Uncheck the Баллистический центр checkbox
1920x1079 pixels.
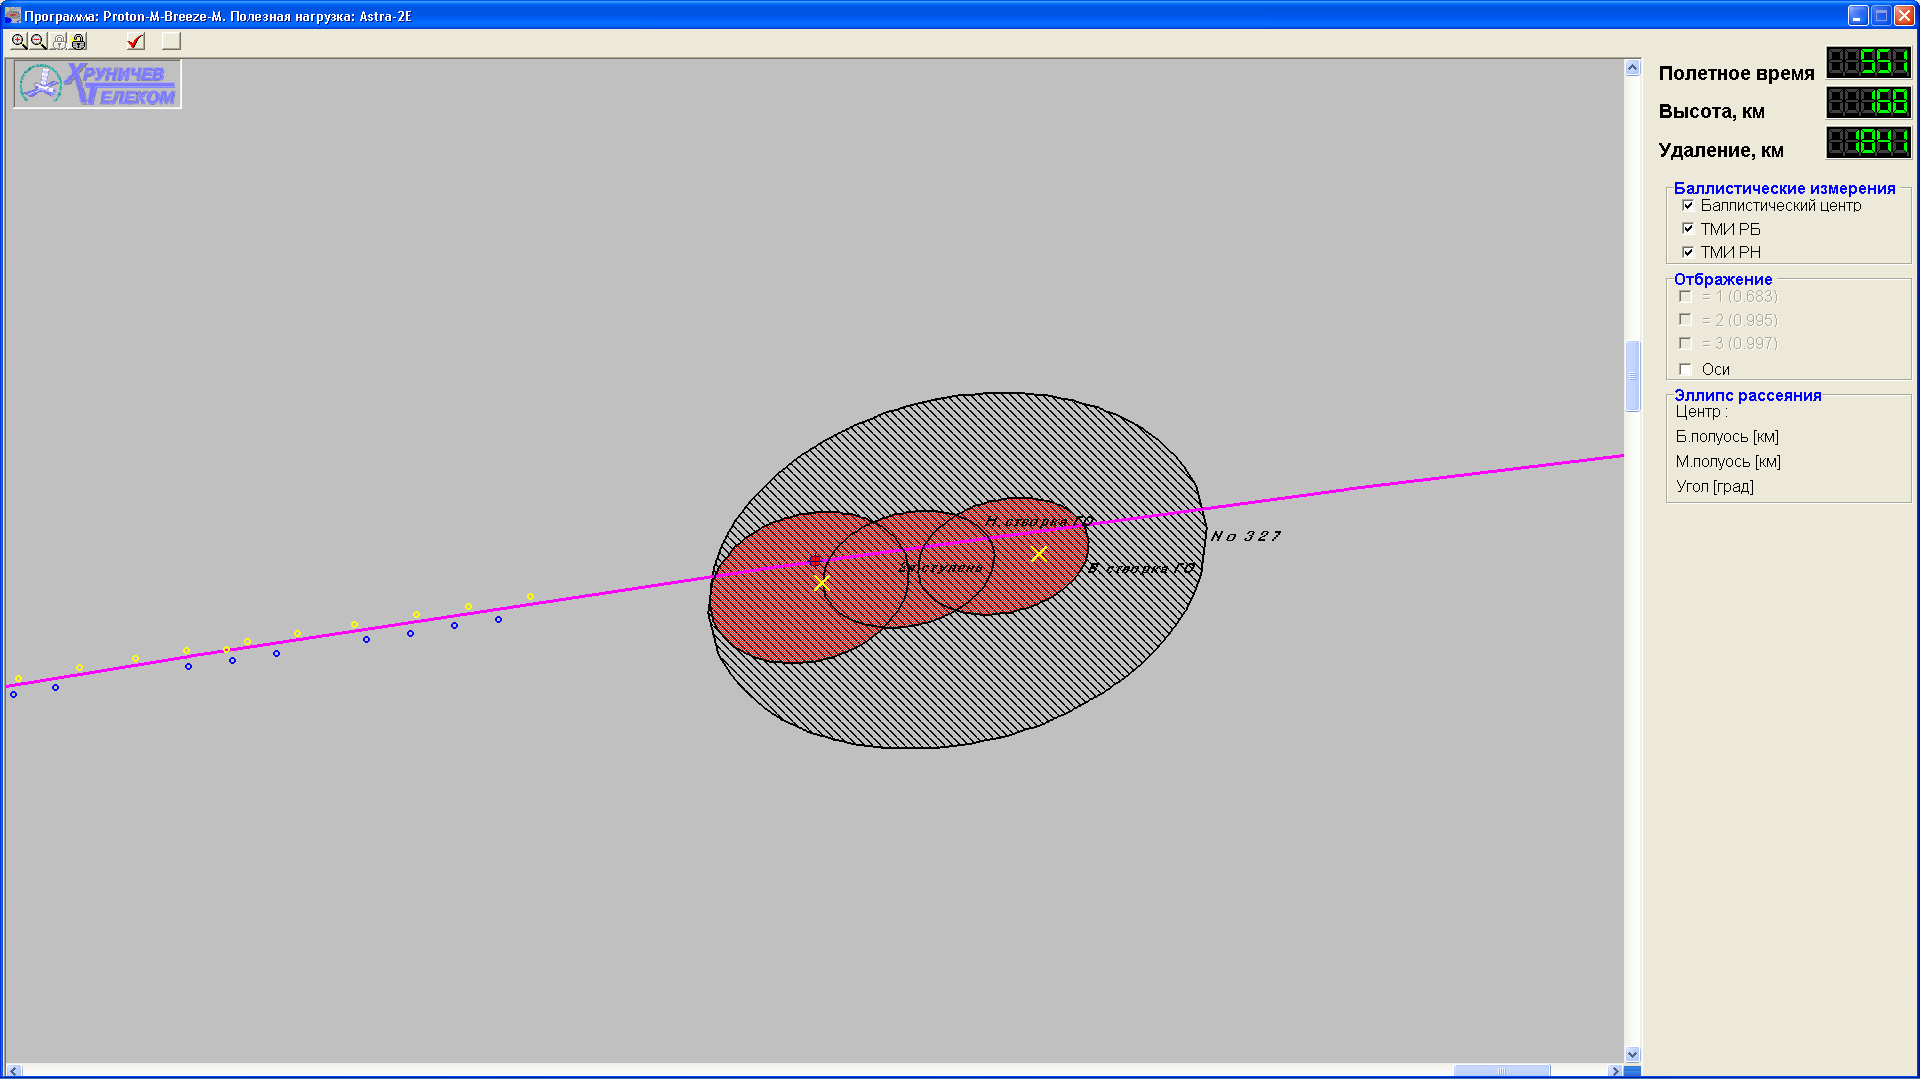pyautogui.click(x=1688, y=206)
